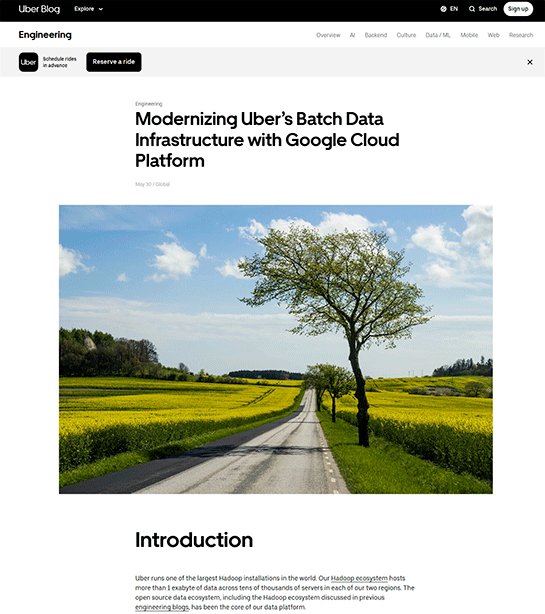Switch to the Backend tab

[375, 35]
